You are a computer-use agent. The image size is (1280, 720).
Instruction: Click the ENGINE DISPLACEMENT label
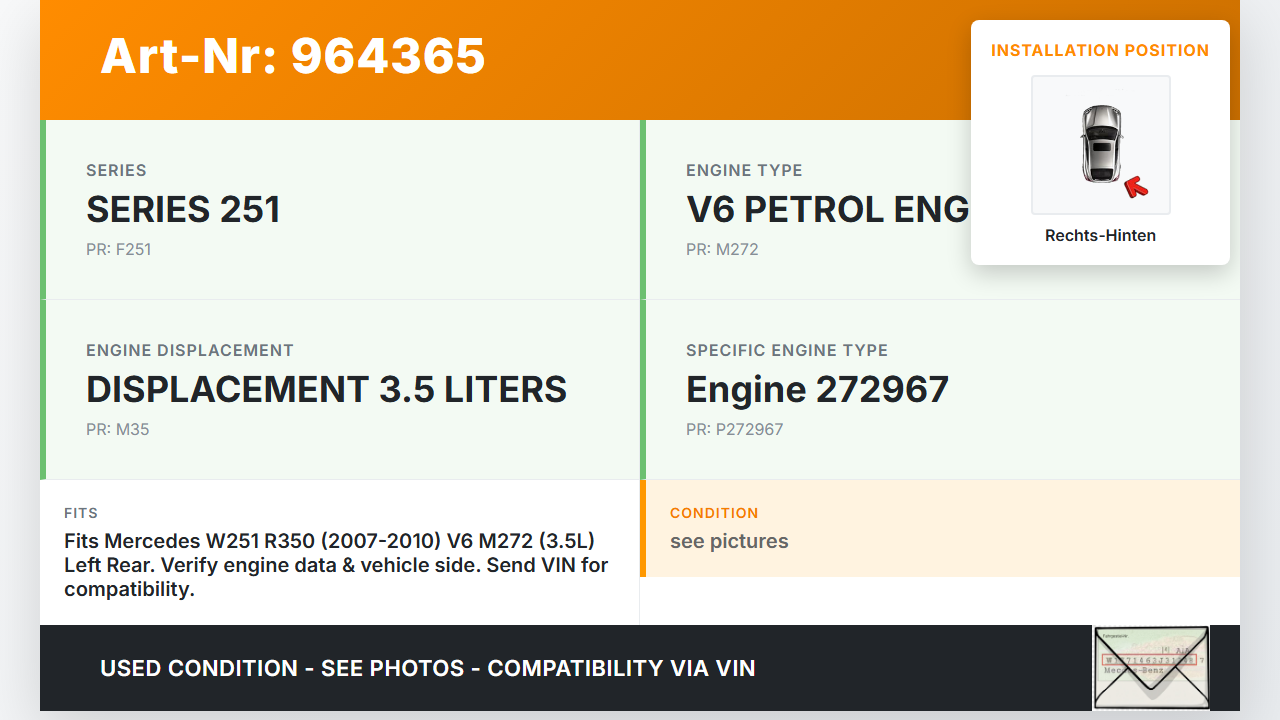(x=190, y=350)
